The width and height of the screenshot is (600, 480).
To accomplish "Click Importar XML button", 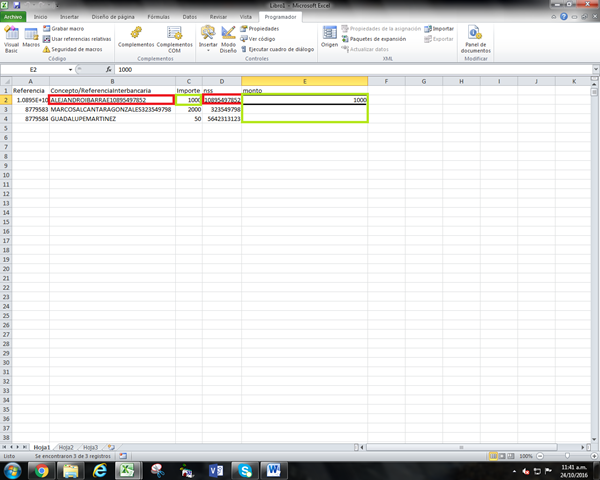I will pos(439,29).
